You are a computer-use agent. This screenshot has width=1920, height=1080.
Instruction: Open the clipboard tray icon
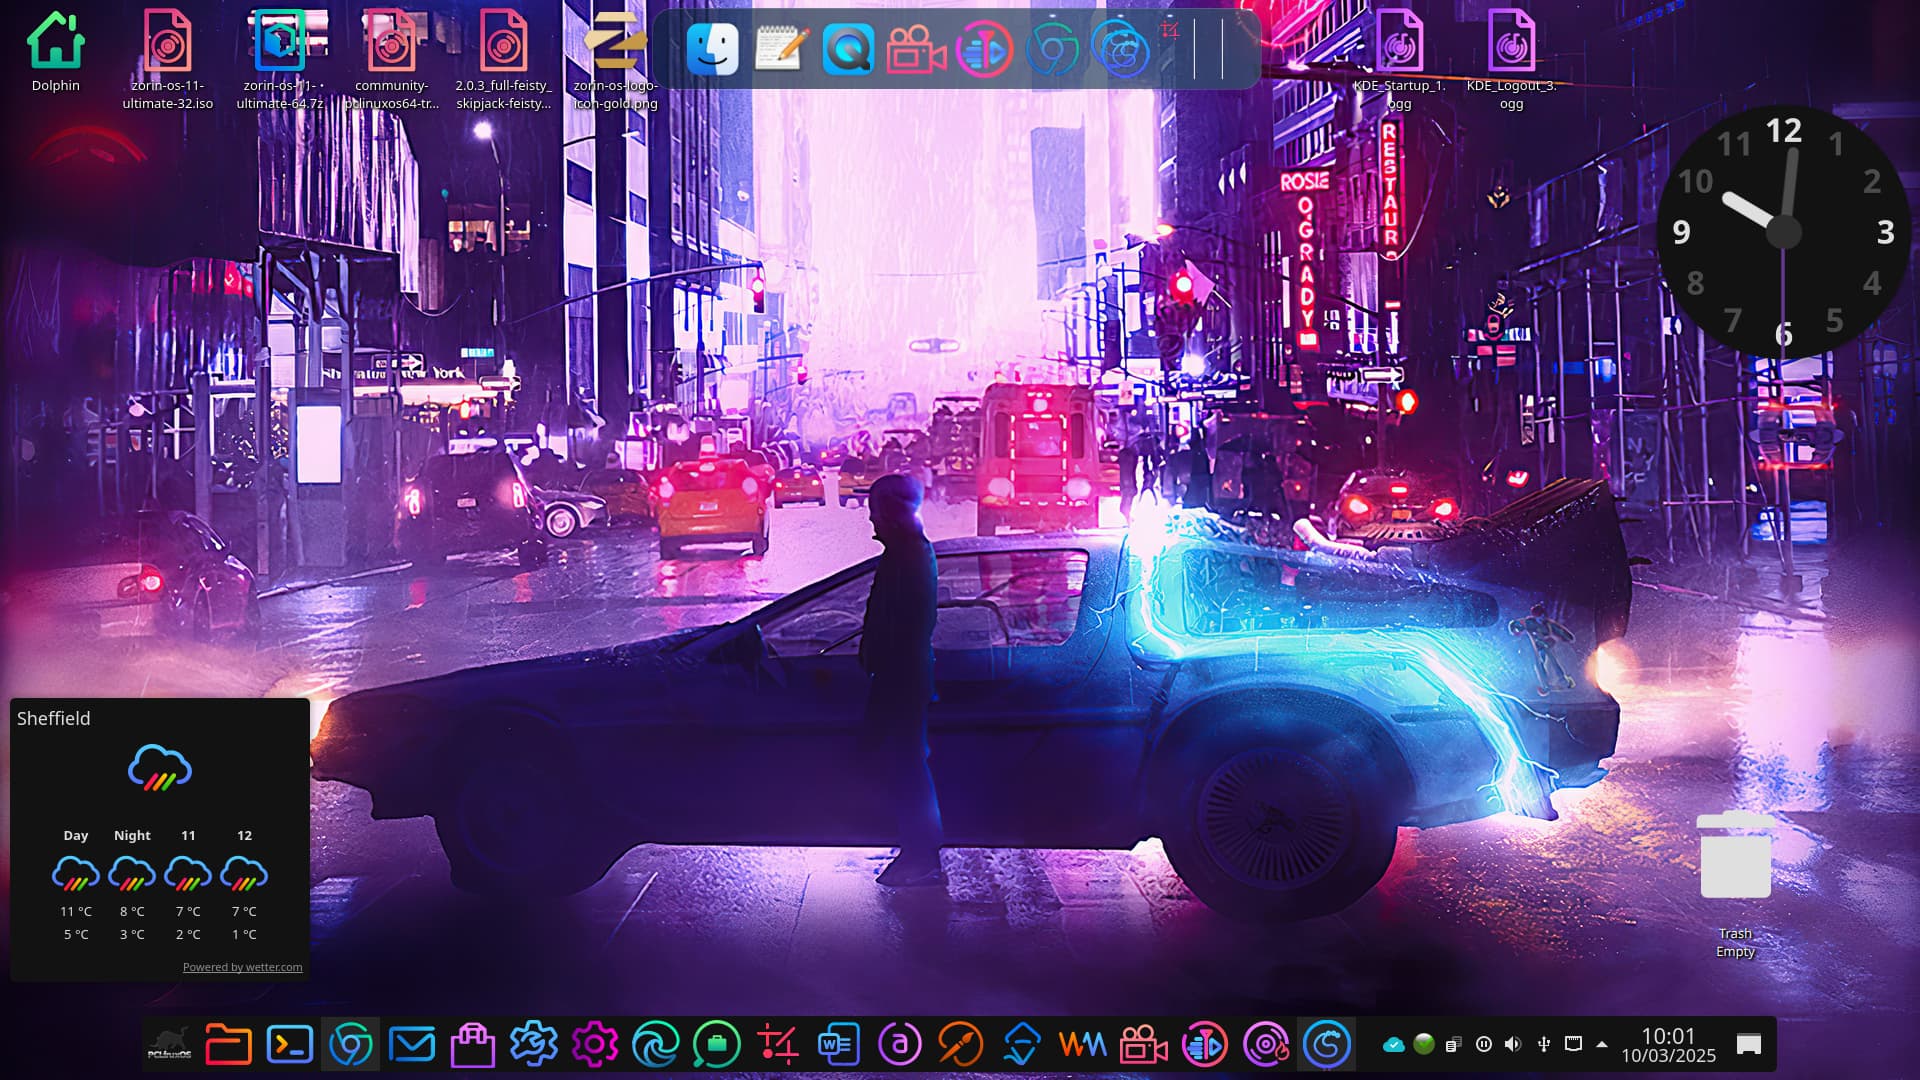[1453, 1044]
